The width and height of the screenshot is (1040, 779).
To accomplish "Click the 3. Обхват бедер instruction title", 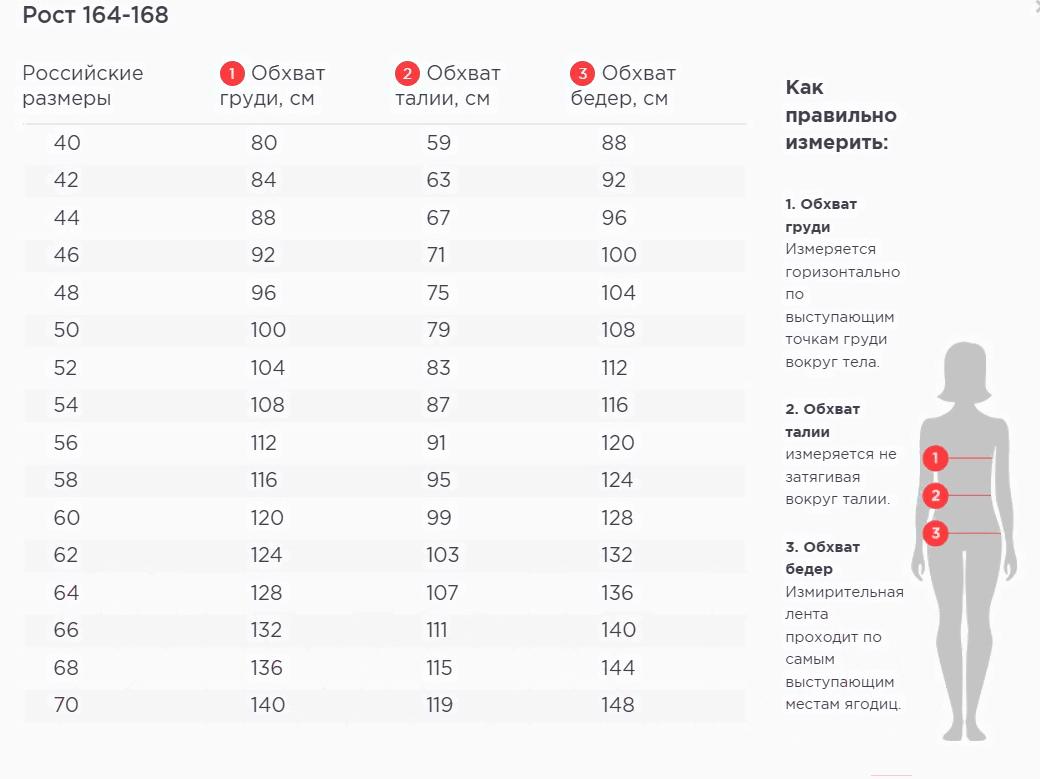I will (822, 558).
